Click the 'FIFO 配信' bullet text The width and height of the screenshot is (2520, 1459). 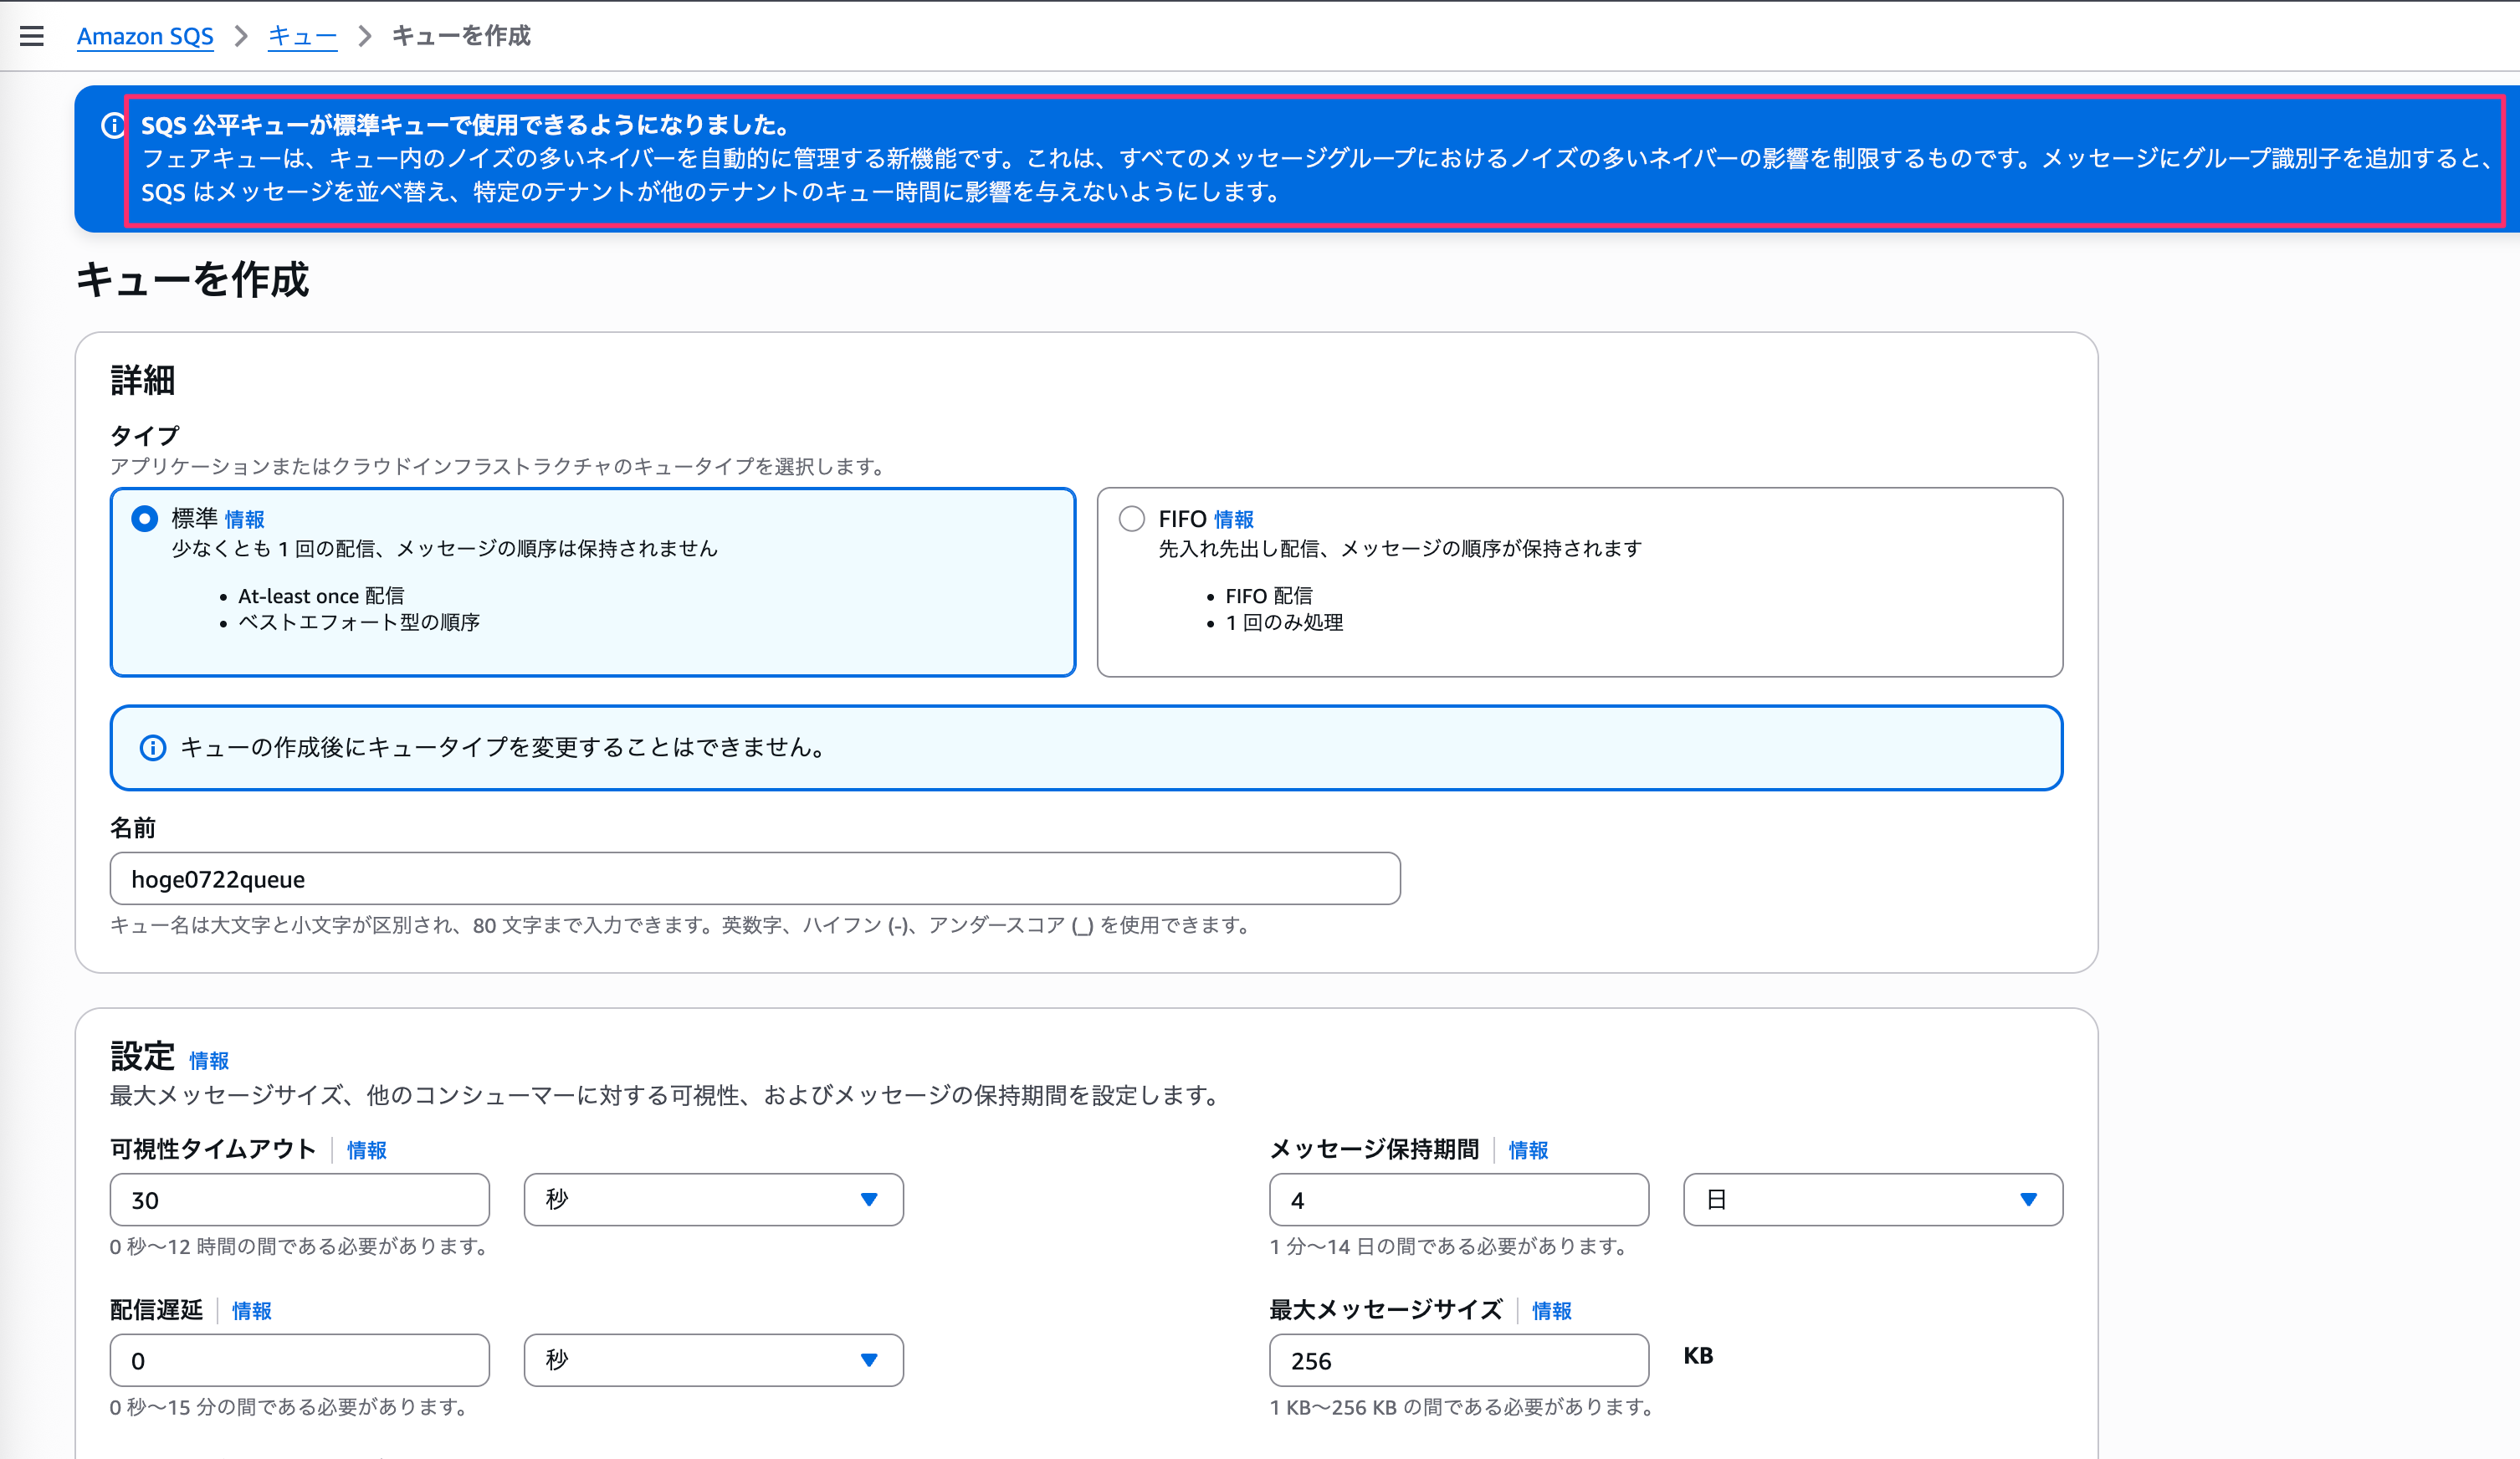[x=1269, y=596]
